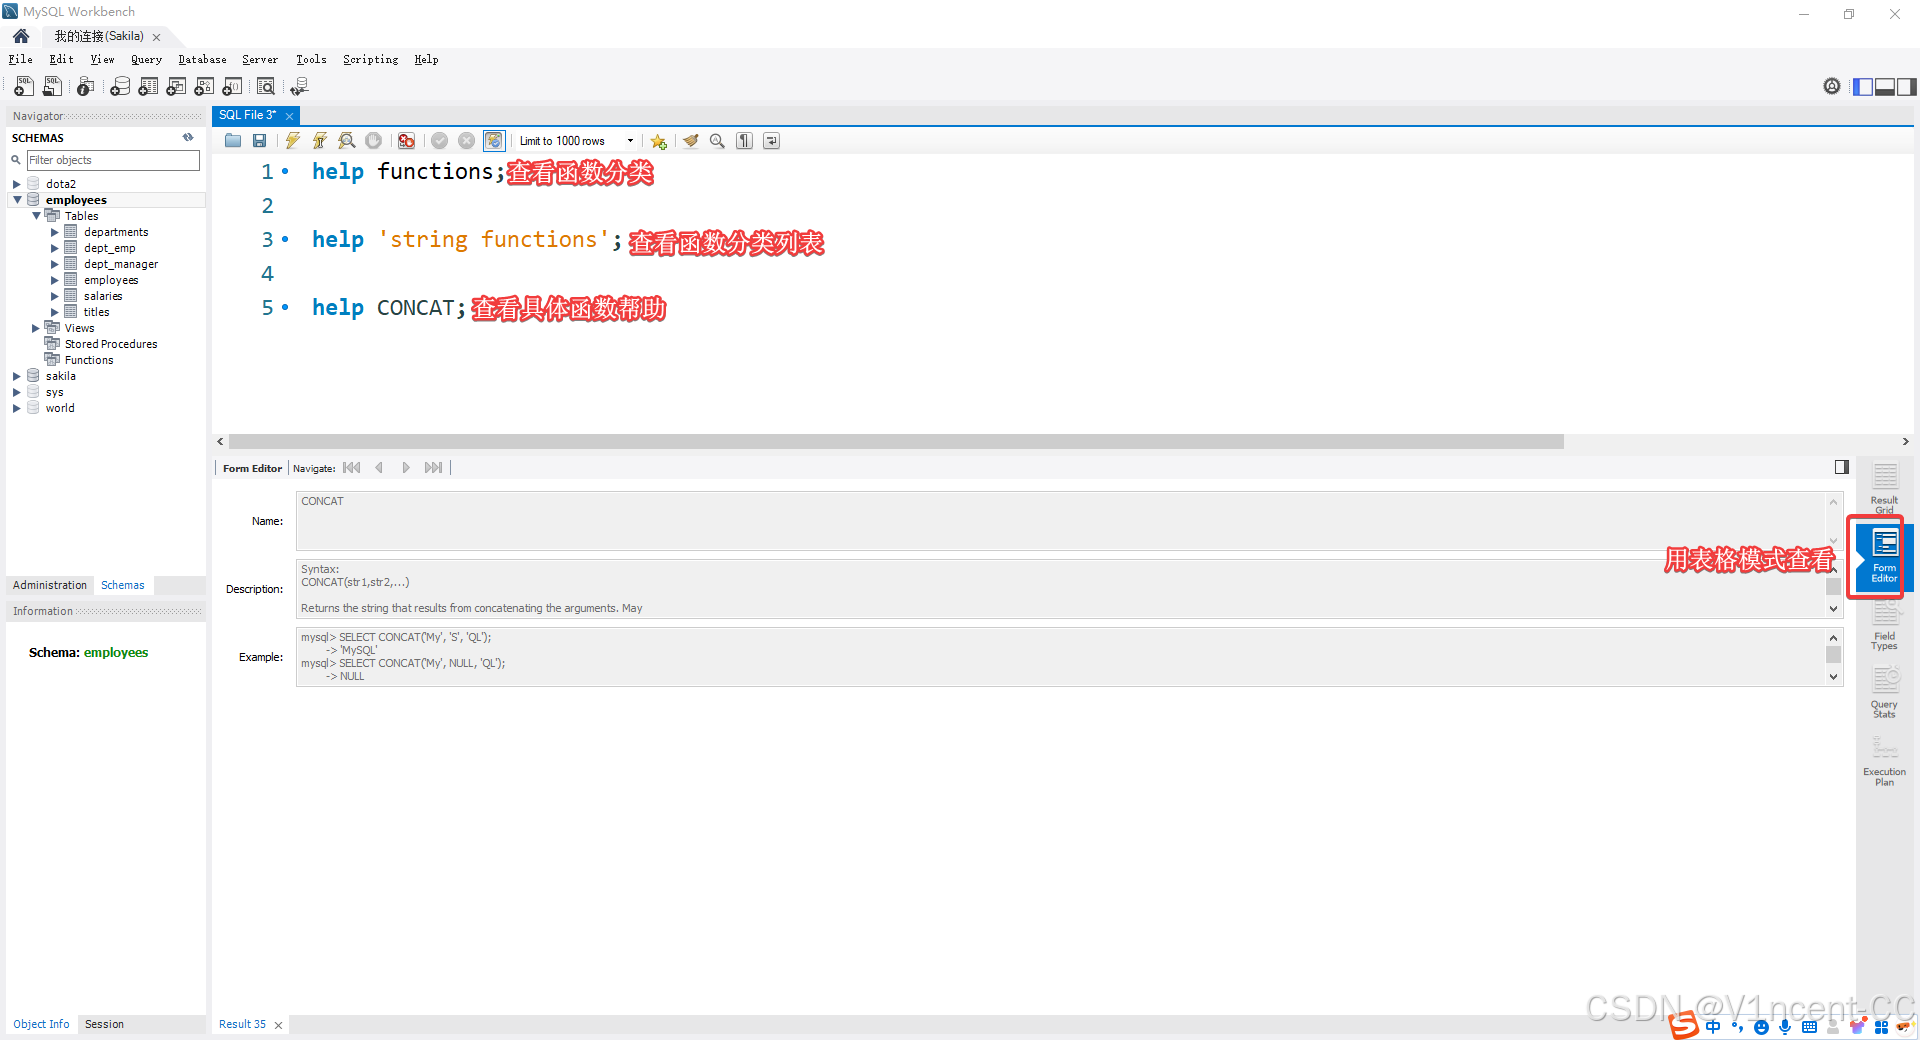Create a new SQL tab icon
The height and width of the screenshot is (1040, 1920).
tap(24, 87)
